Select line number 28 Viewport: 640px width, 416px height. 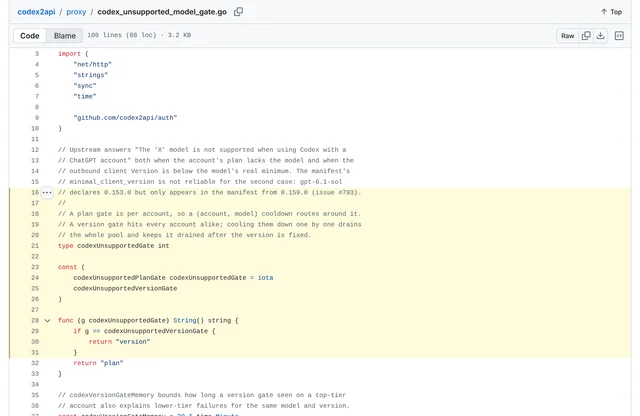pos(35,320)
